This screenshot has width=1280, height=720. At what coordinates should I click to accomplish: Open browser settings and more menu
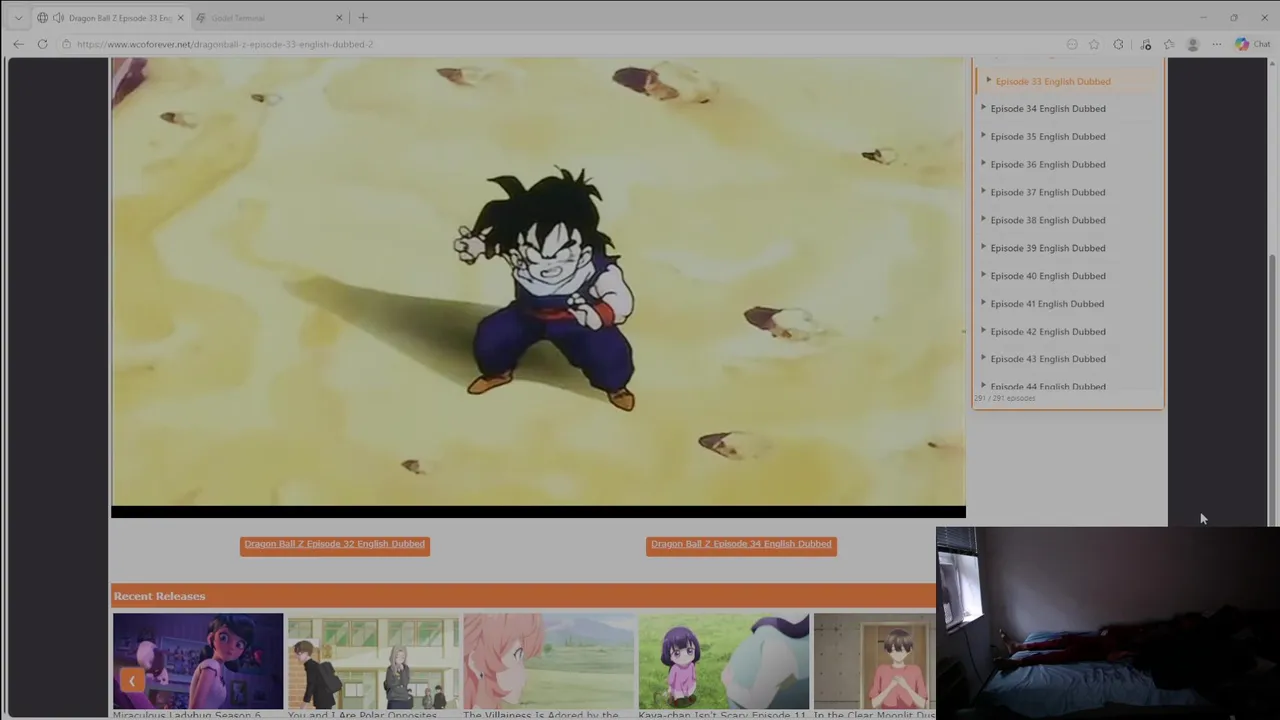click(x=1217, y=44)
